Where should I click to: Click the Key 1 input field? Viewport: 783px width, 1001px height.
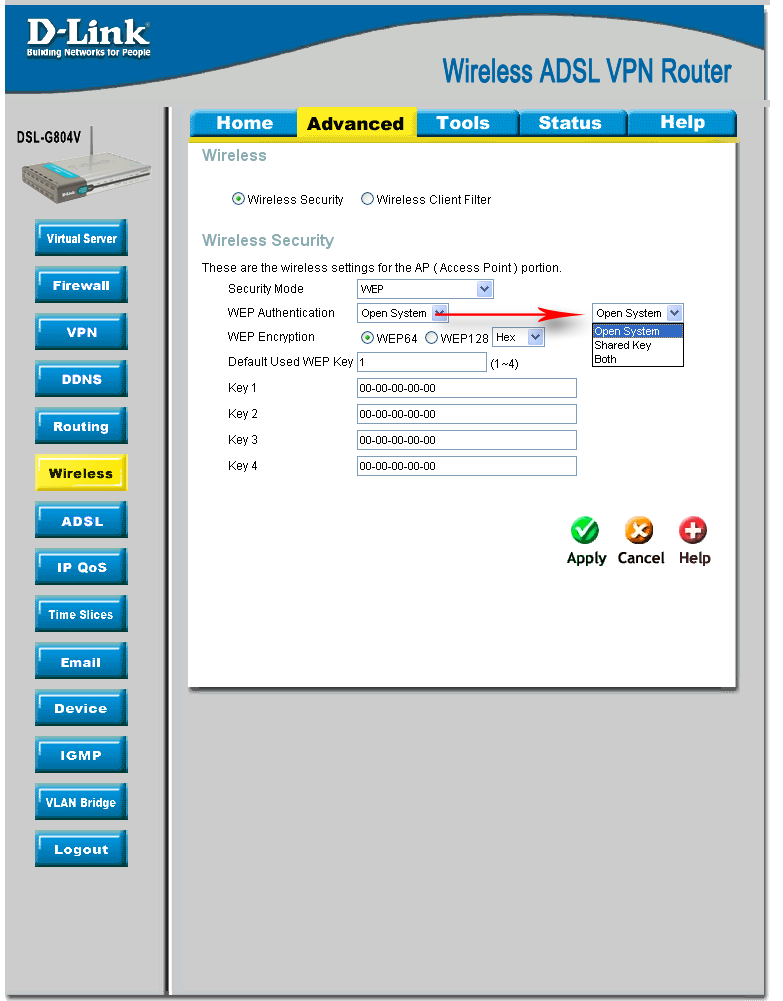pos(466,388)
